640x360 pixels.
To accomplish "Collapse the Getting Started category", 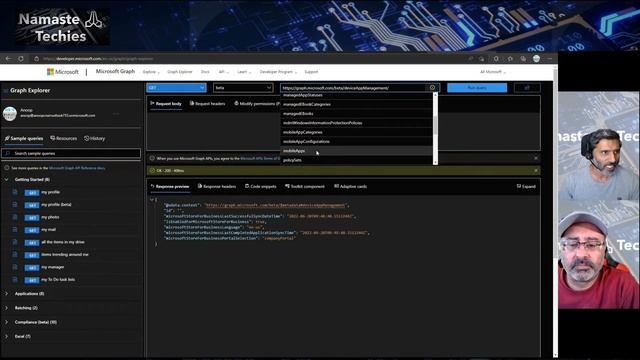I will [x=6, y=180].
